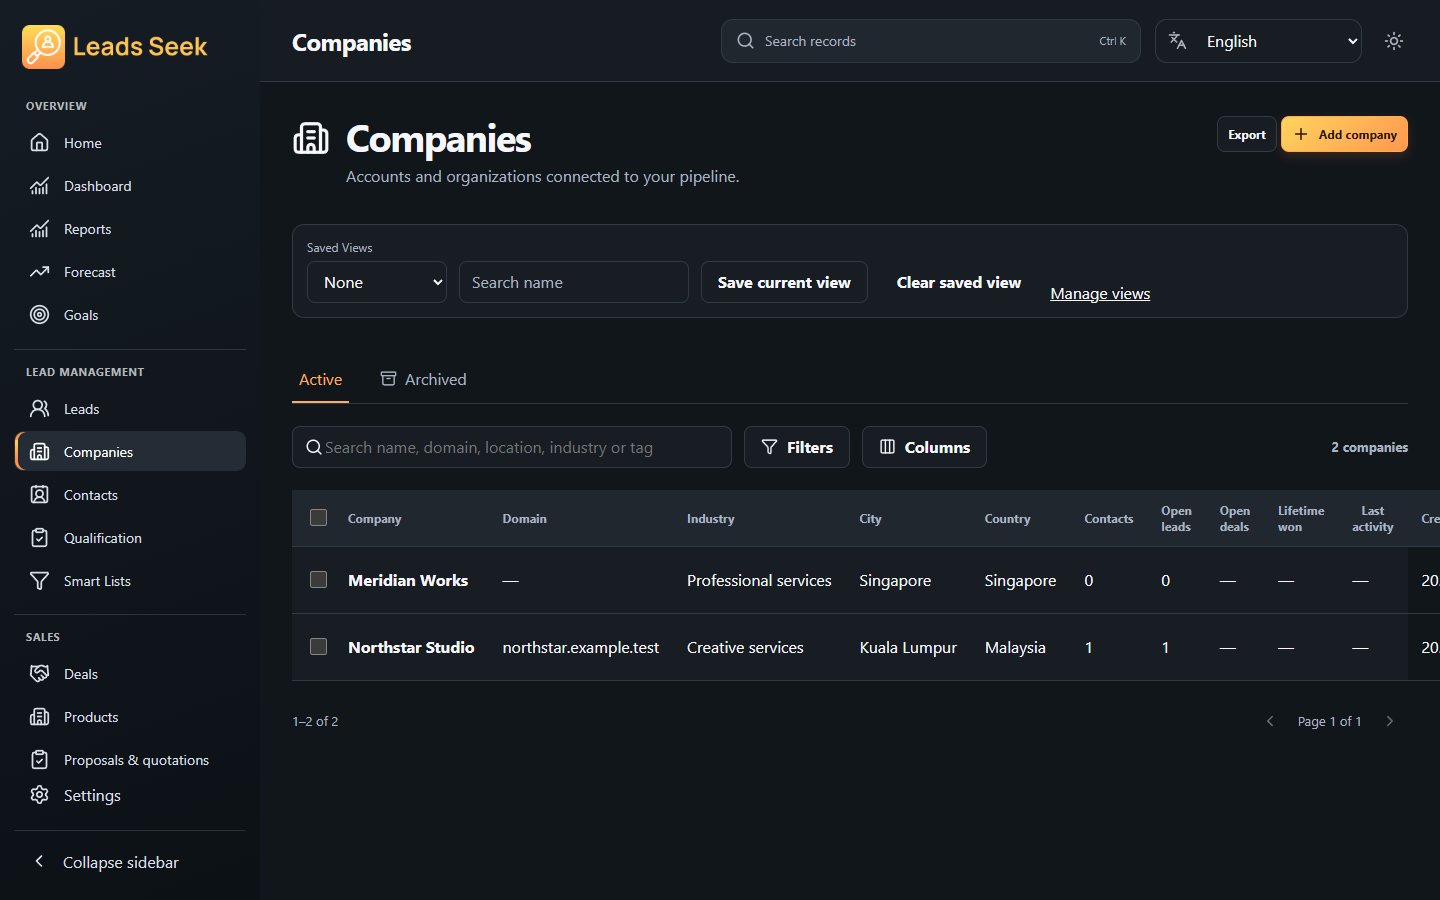Tick the select-all checkbox in table header
Screen dimensions: 1440x900
click(x=319, y=518)
